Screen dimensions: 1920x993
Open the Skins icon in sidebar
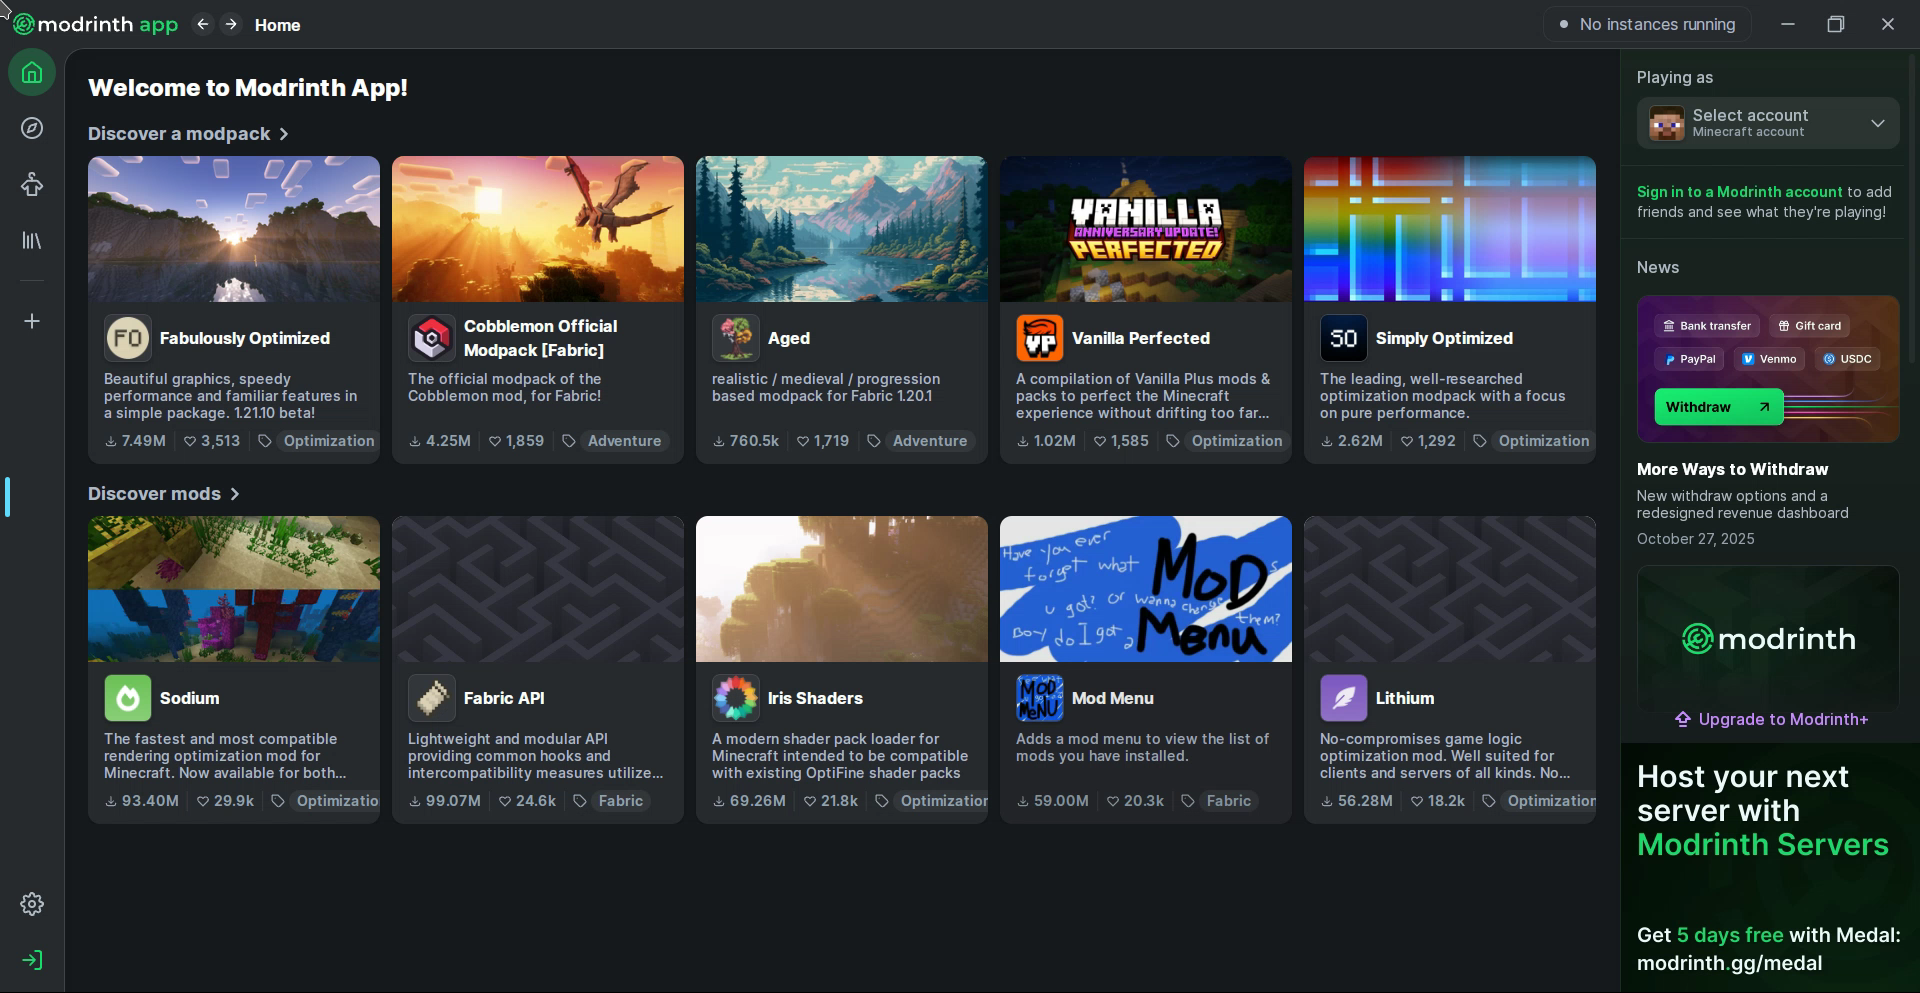click(x=32, y=185)
